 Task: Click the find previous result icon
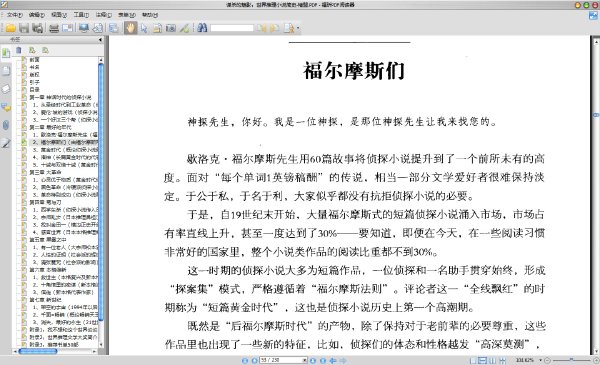261,28
